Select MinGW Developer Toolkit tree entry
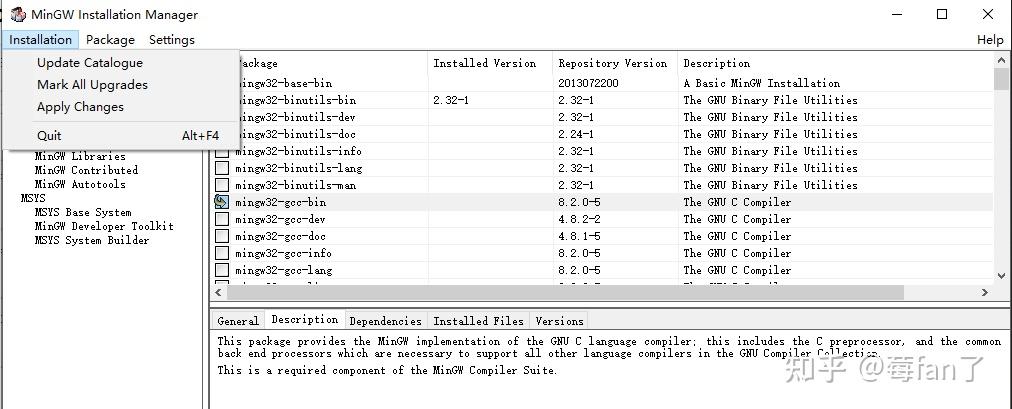The image size is (1012, 409). point(104,226)
